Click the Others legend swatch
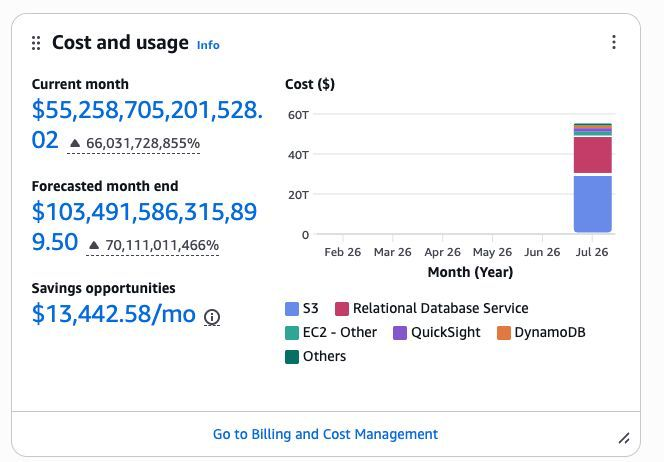 292,357
